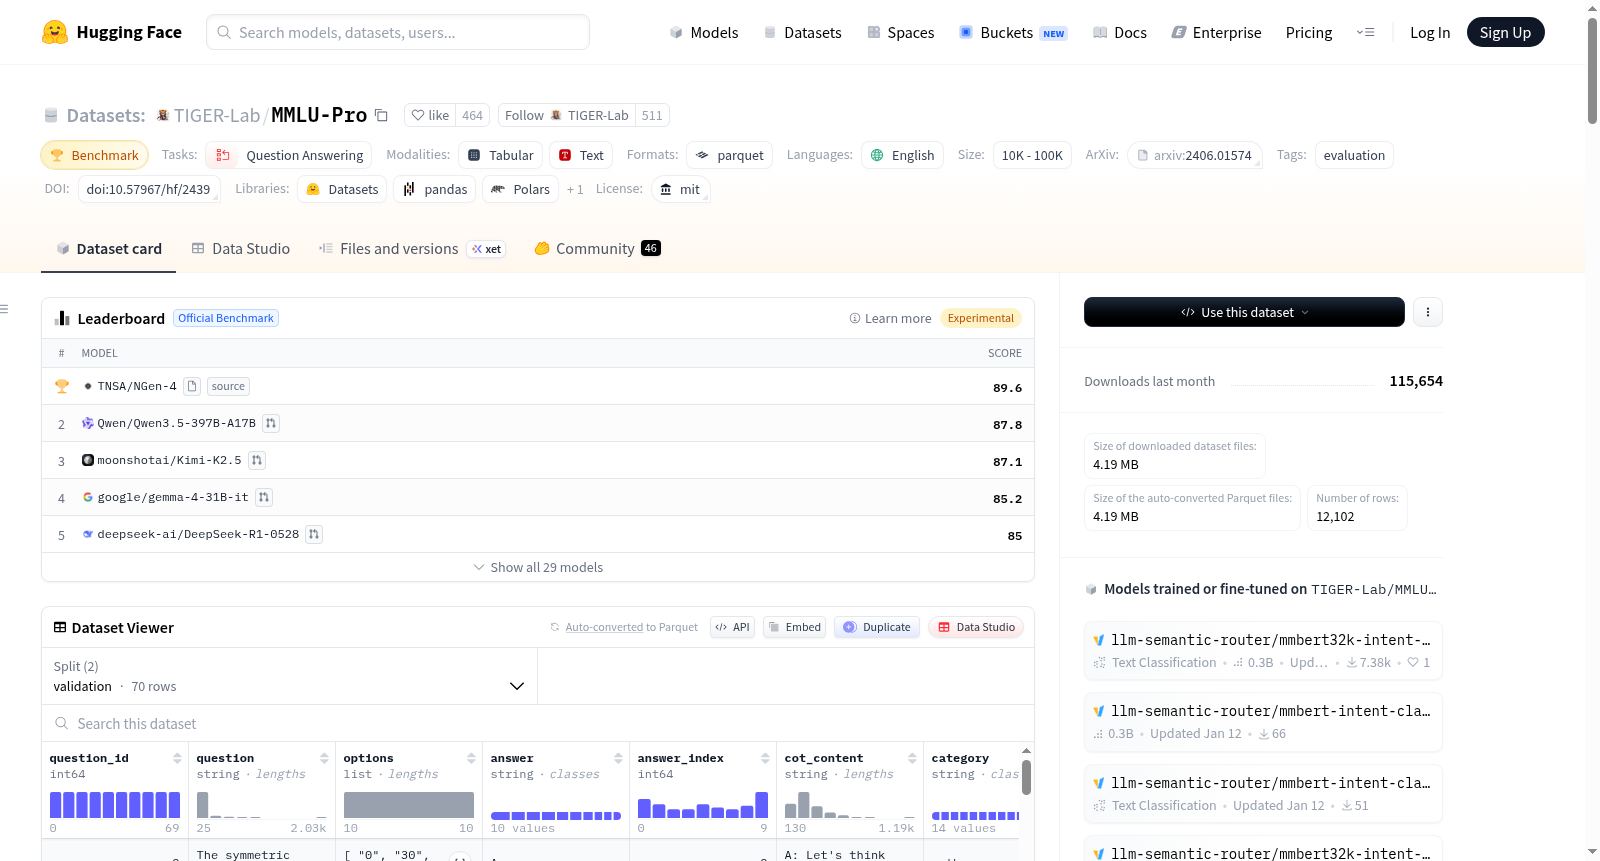Open the doi:10.57967/hf/2439 tag

148,189
